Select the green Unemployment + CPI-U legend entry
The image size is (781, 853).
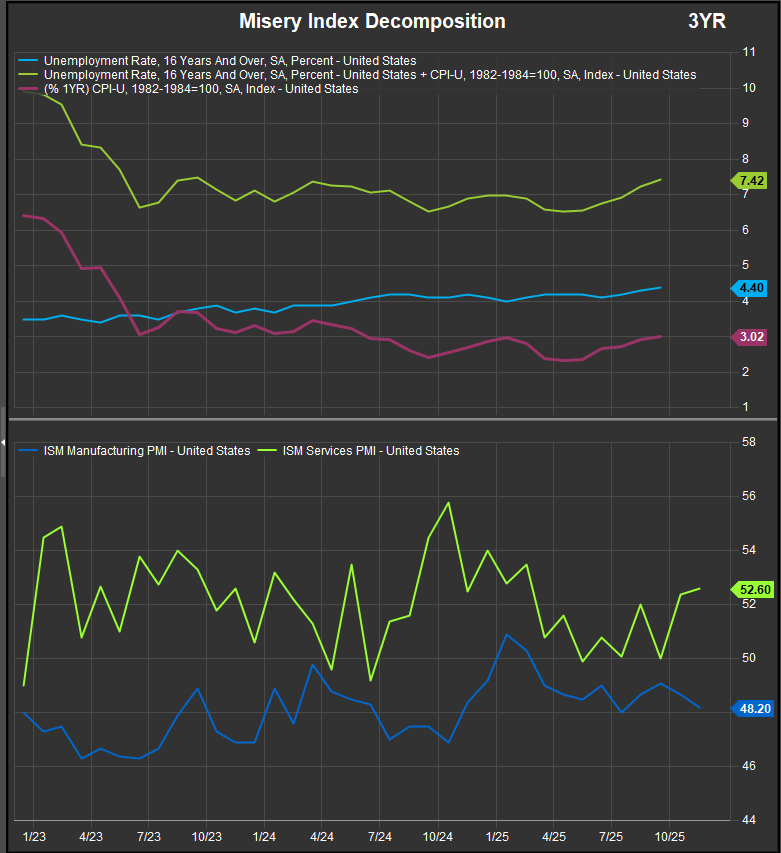[370, 75]
